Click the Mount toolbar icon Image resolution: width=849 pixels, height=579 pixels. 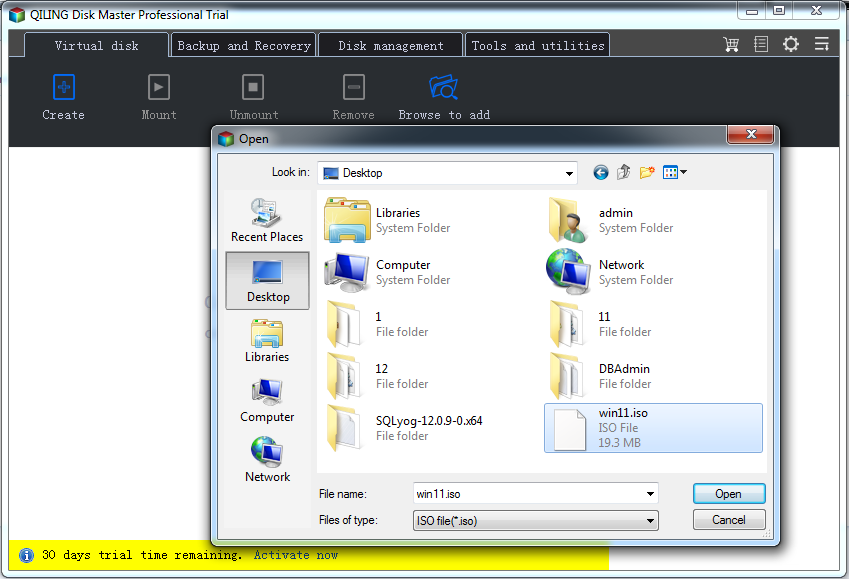(x=159, y=87)
